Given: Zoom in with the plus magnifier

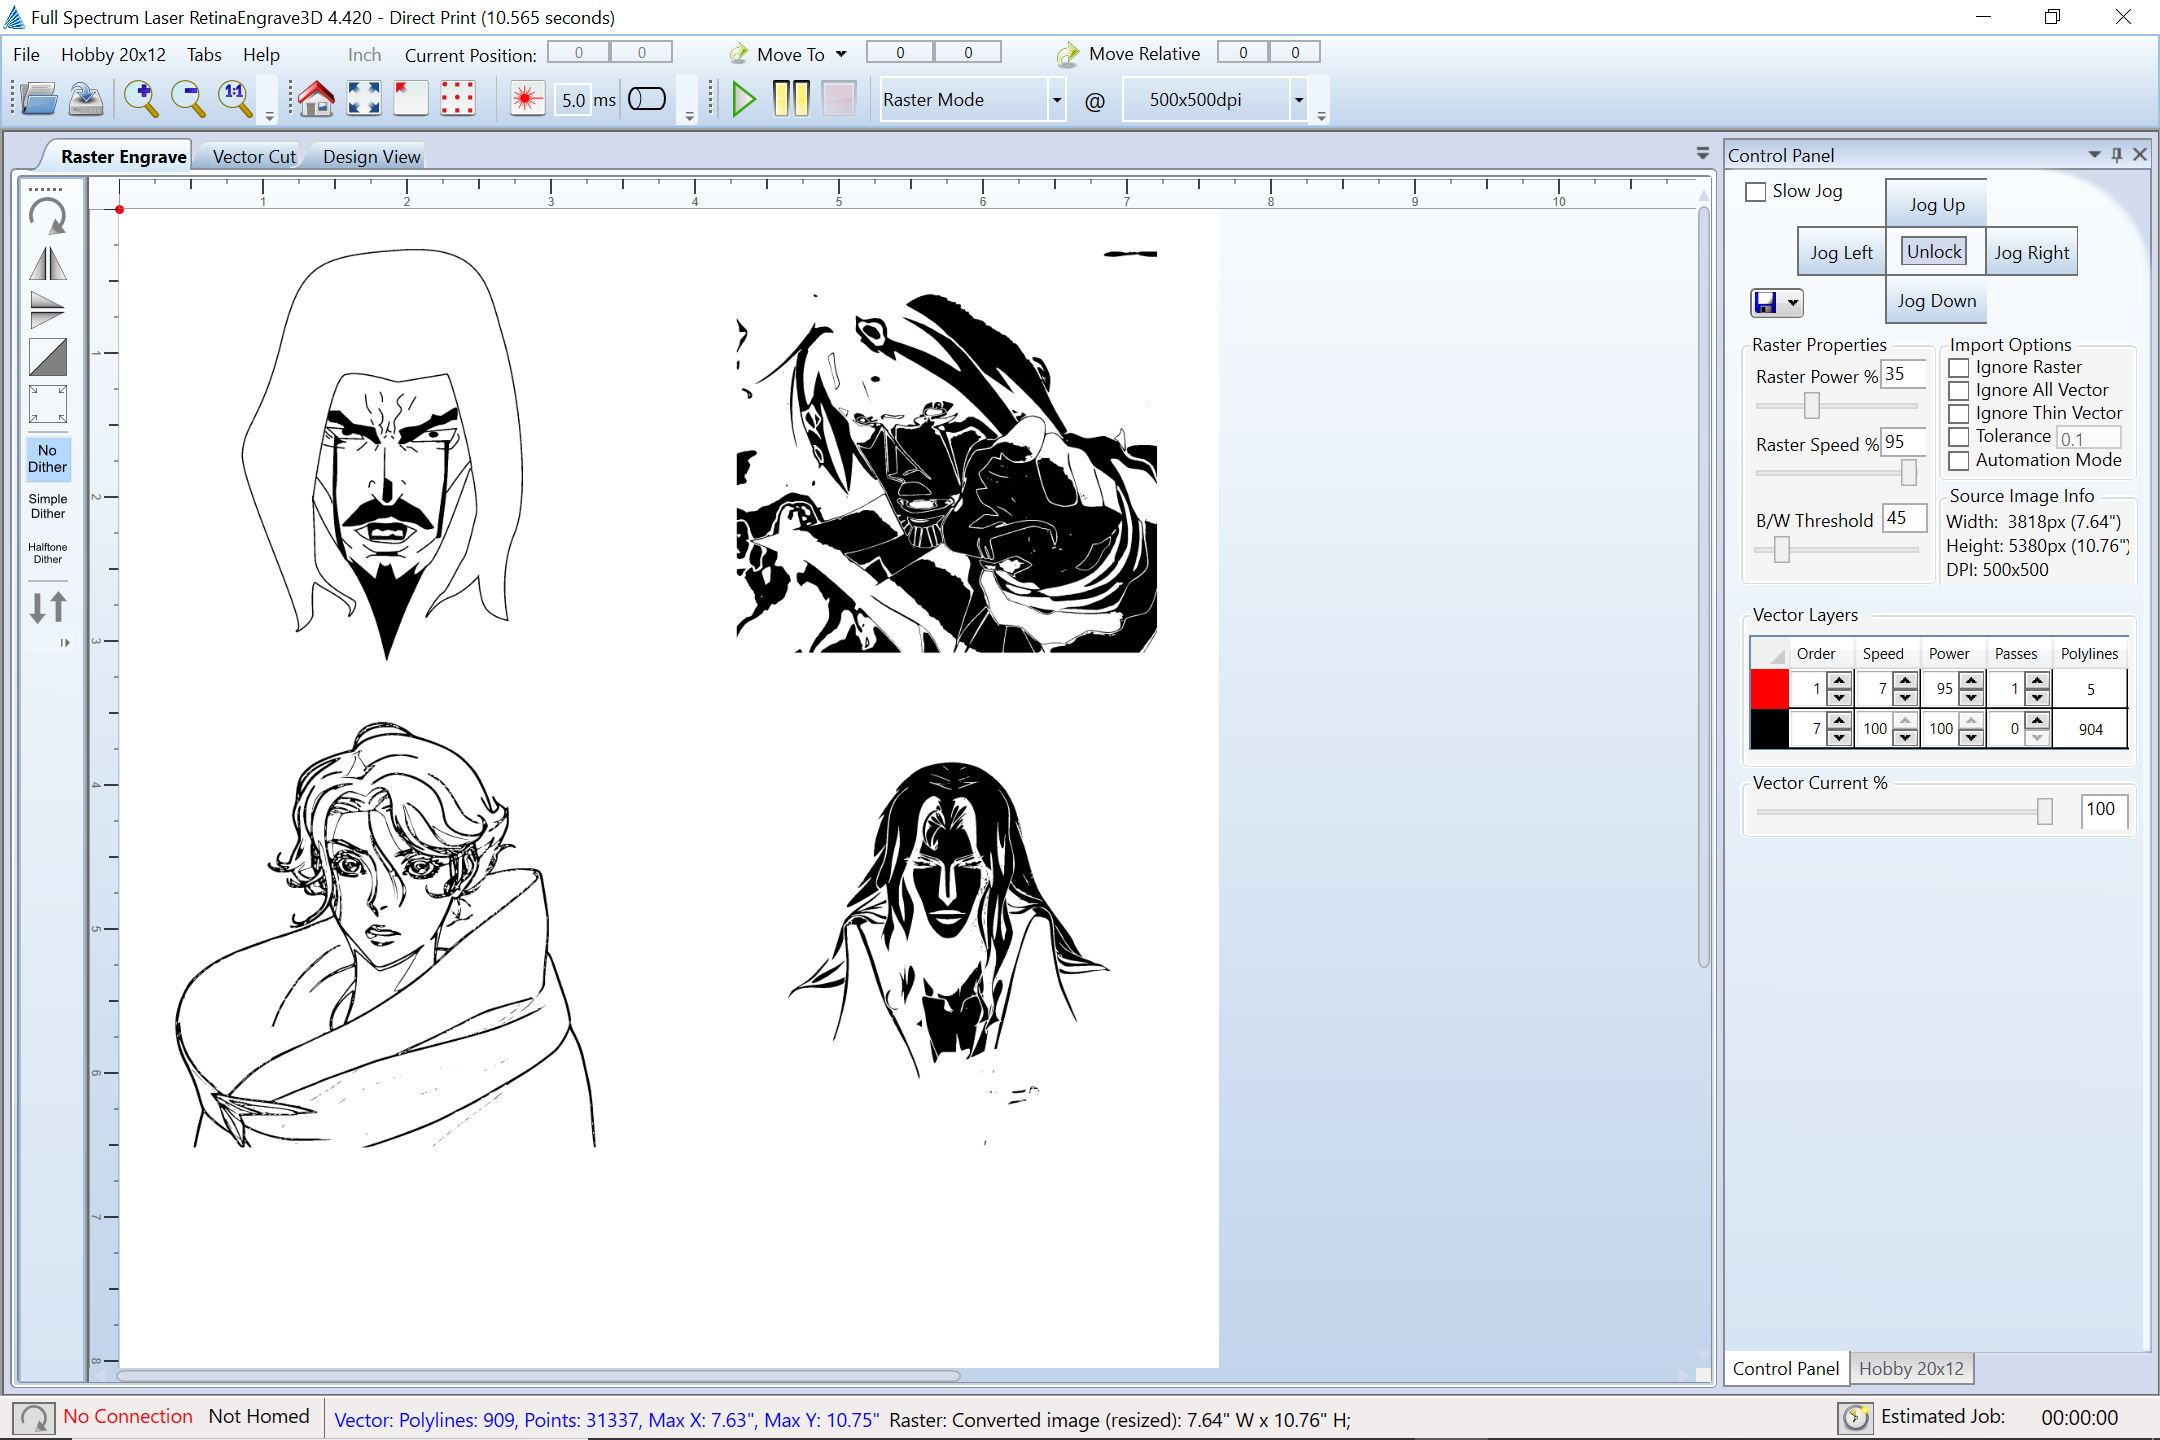Looking at the screenshot, I should point(141,99).
